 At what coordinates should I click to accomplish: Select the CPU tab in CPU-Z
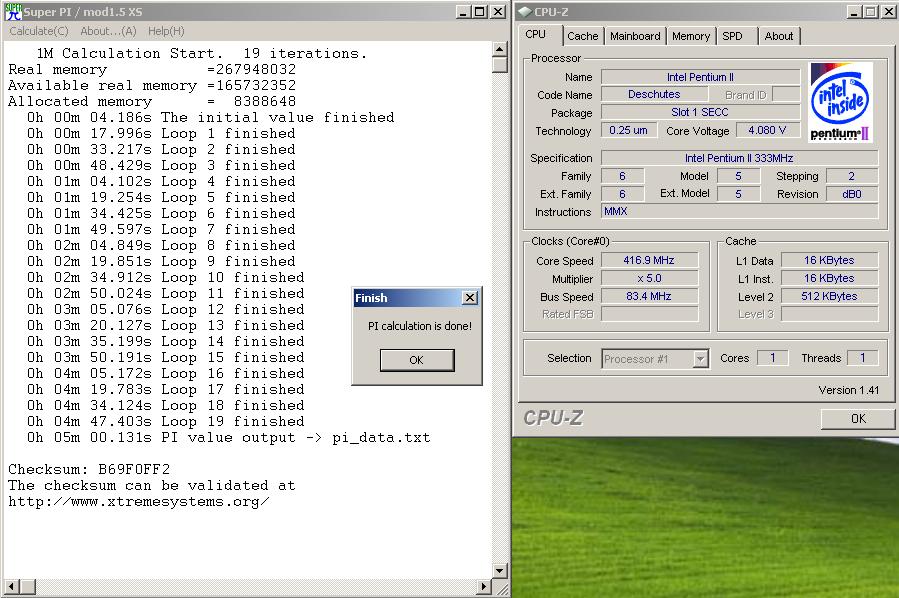click(536, 34)
